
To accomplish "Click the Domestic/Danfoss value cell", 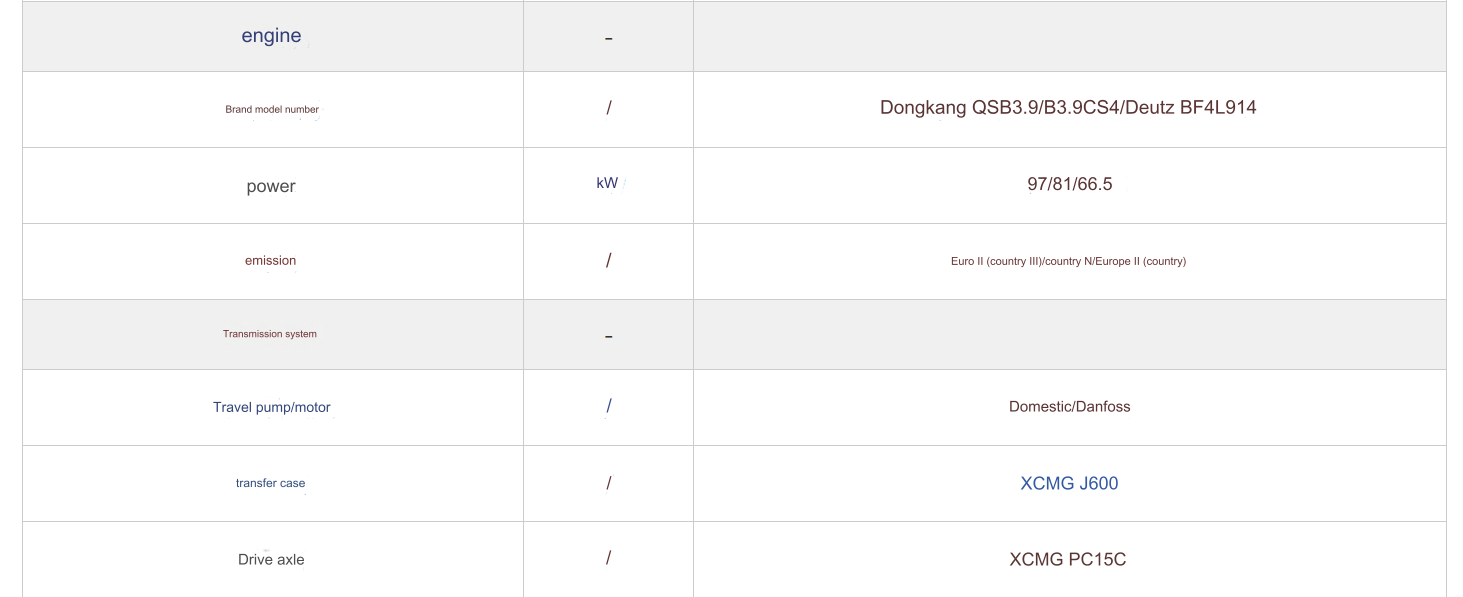I will pyautogui.click(x=1069, y=407).
